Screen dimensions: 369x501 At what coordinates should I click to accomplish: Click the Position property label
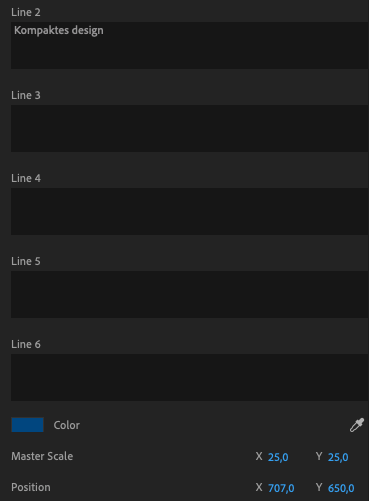click(x=31, y=487)
